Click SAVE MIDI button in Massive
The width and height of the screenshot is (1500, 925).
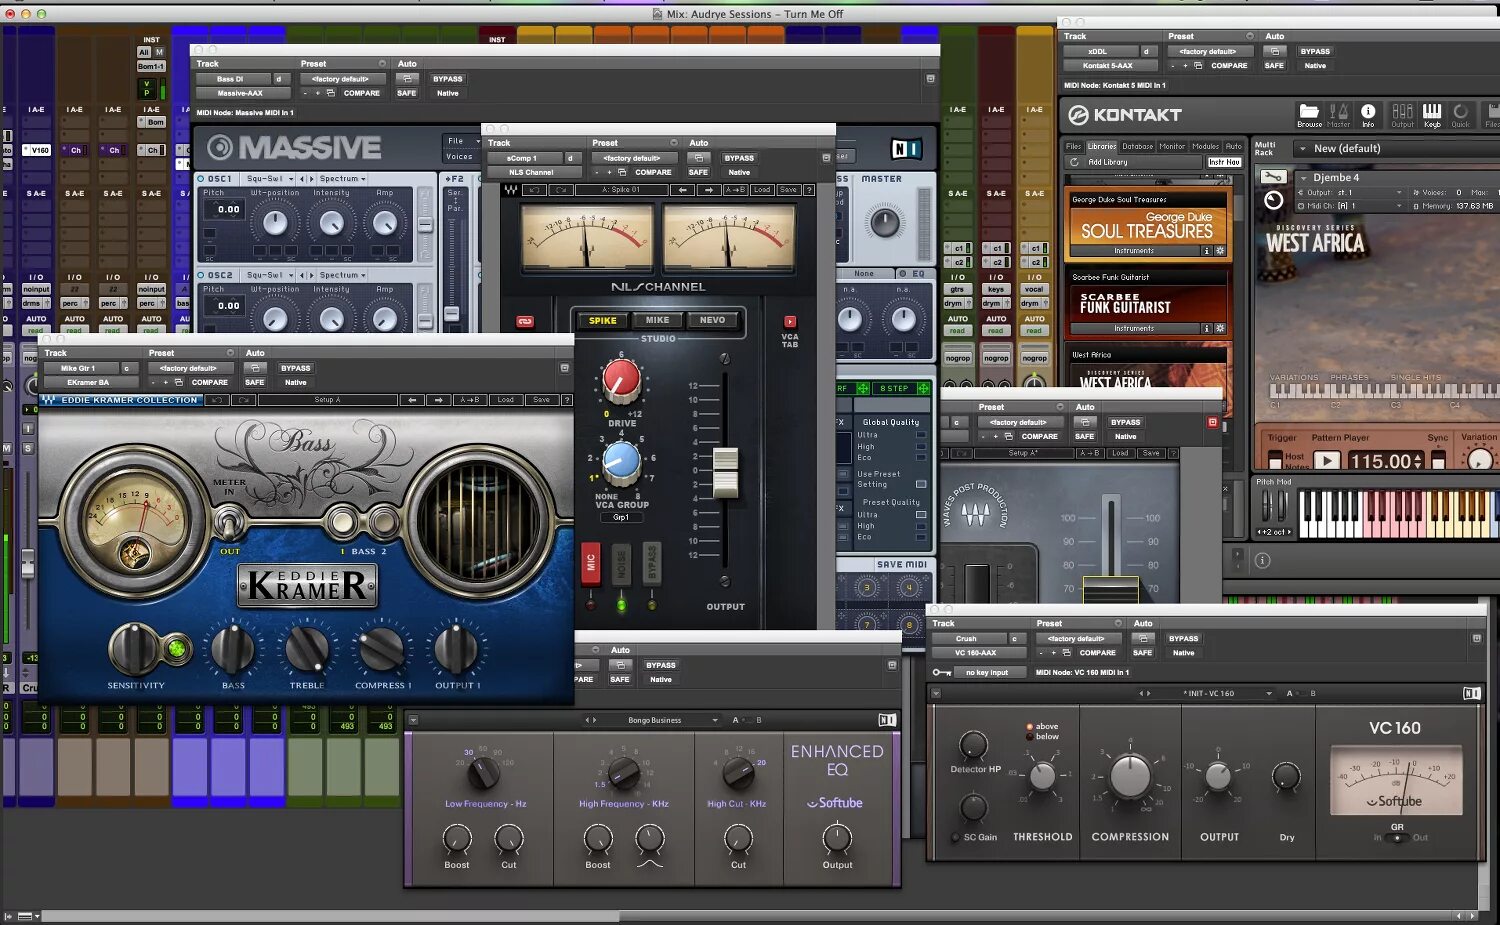902,565
